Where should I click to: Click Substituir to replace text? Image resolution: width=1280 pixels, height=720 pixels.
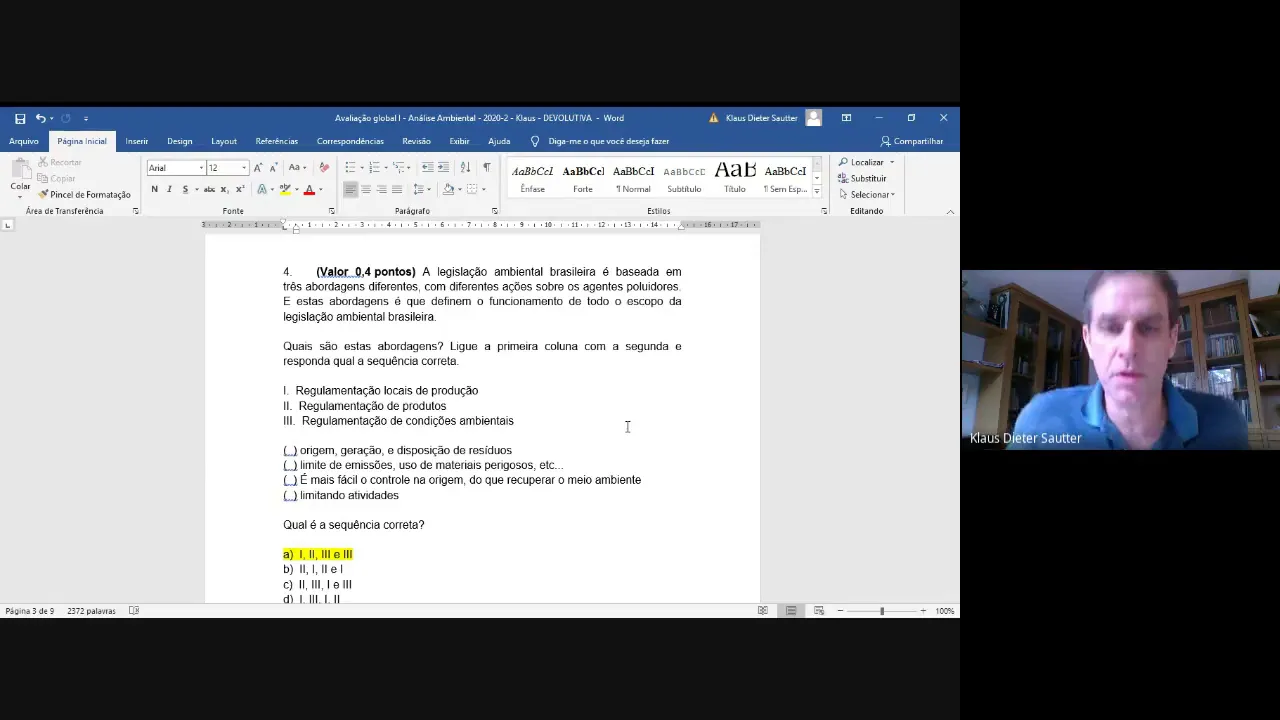point(862,178)
